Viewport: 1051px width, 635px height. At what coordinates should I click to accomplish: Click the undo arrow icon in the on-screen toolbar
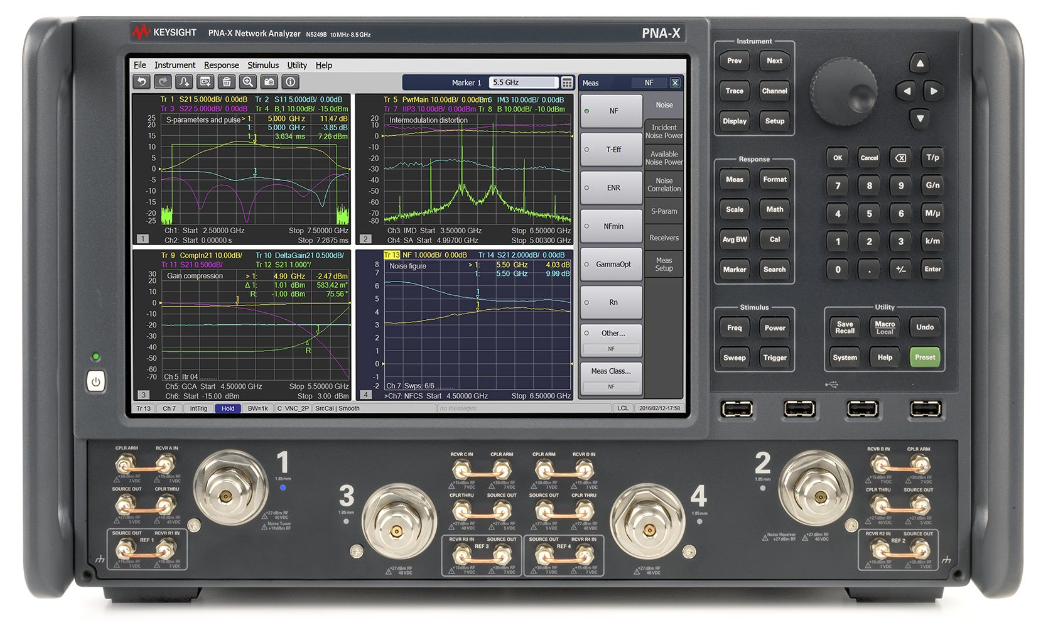(141, 82)
